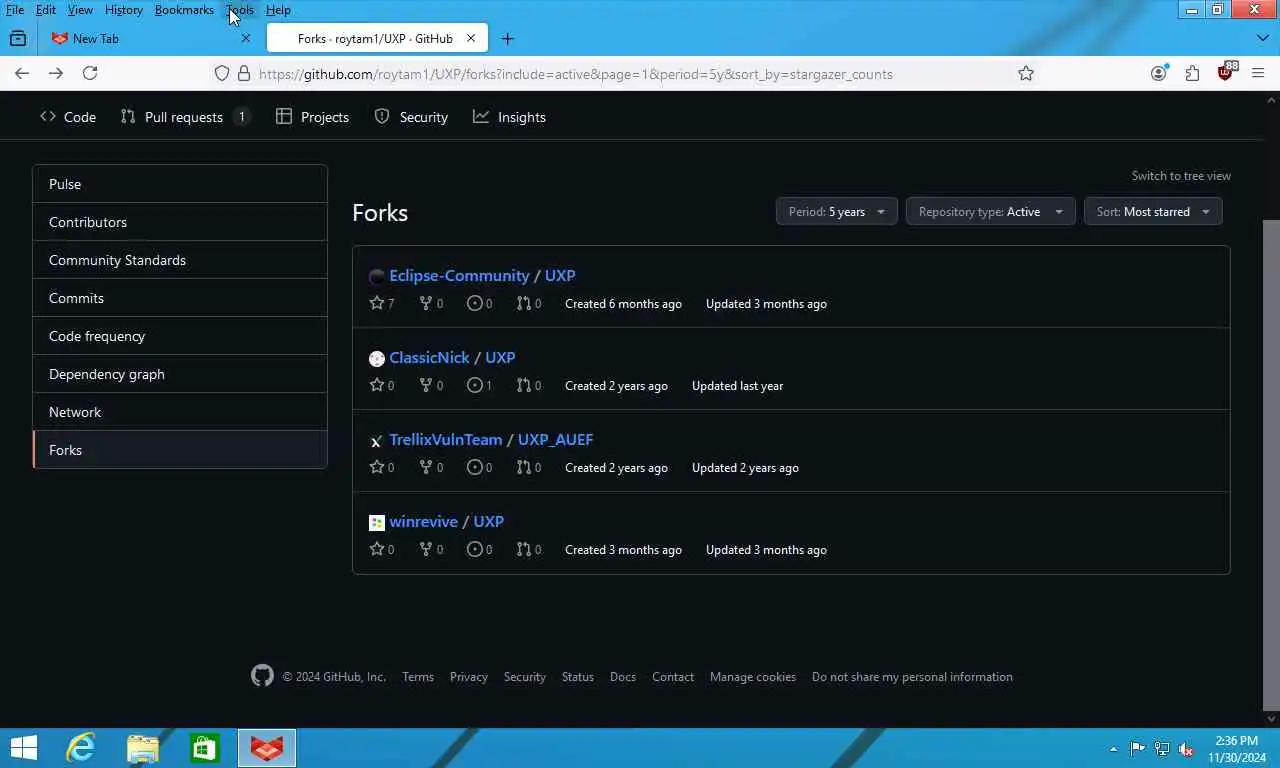Open the Sort: Most starred dropdown

point(1153,211)
